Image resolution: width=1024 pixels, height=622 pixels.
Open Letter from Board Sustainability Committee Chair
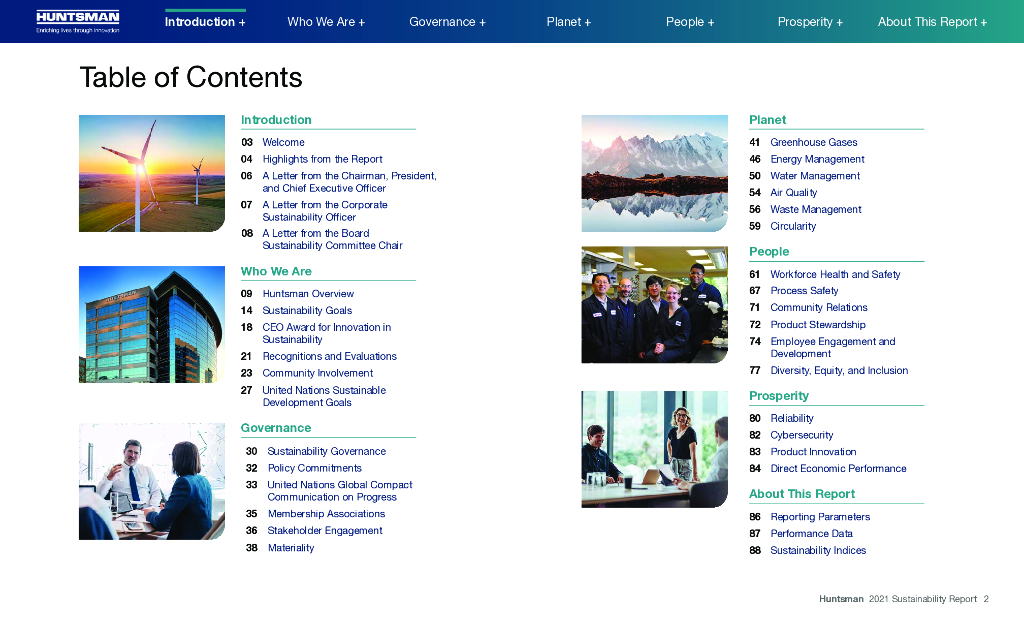(332, 239)
